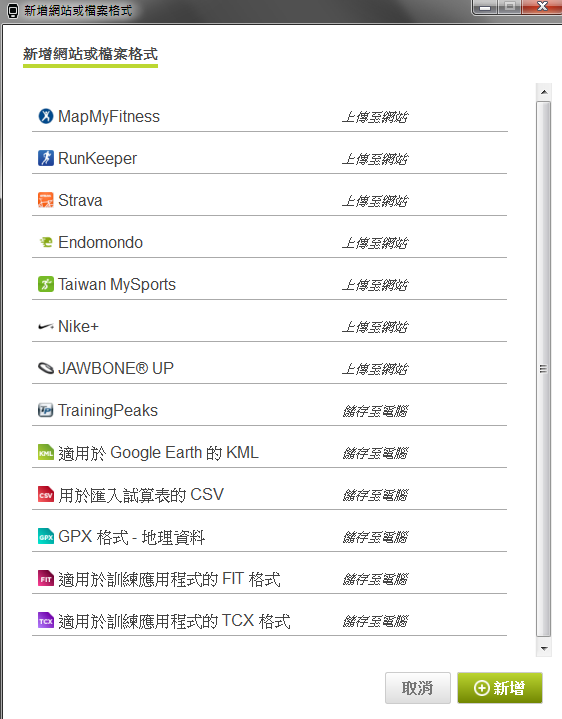
Task: Choose Strava as upload site
Action: pyautogui.click(x=80, y=200)
